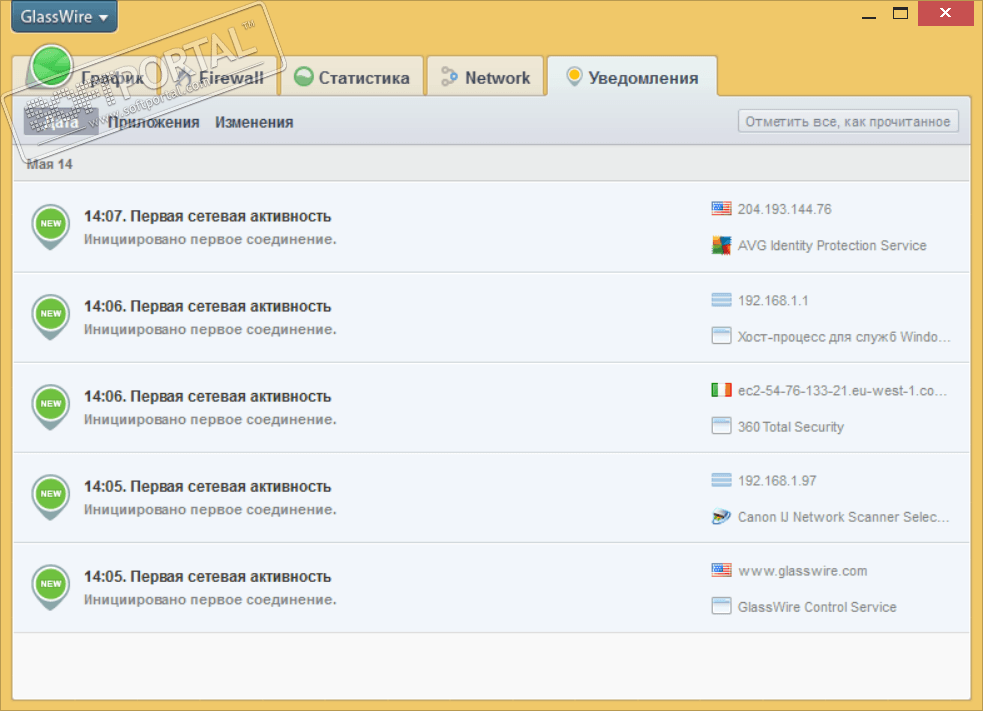
Task: Select 360 Total Security text
Action: click(x=791, y=427)
